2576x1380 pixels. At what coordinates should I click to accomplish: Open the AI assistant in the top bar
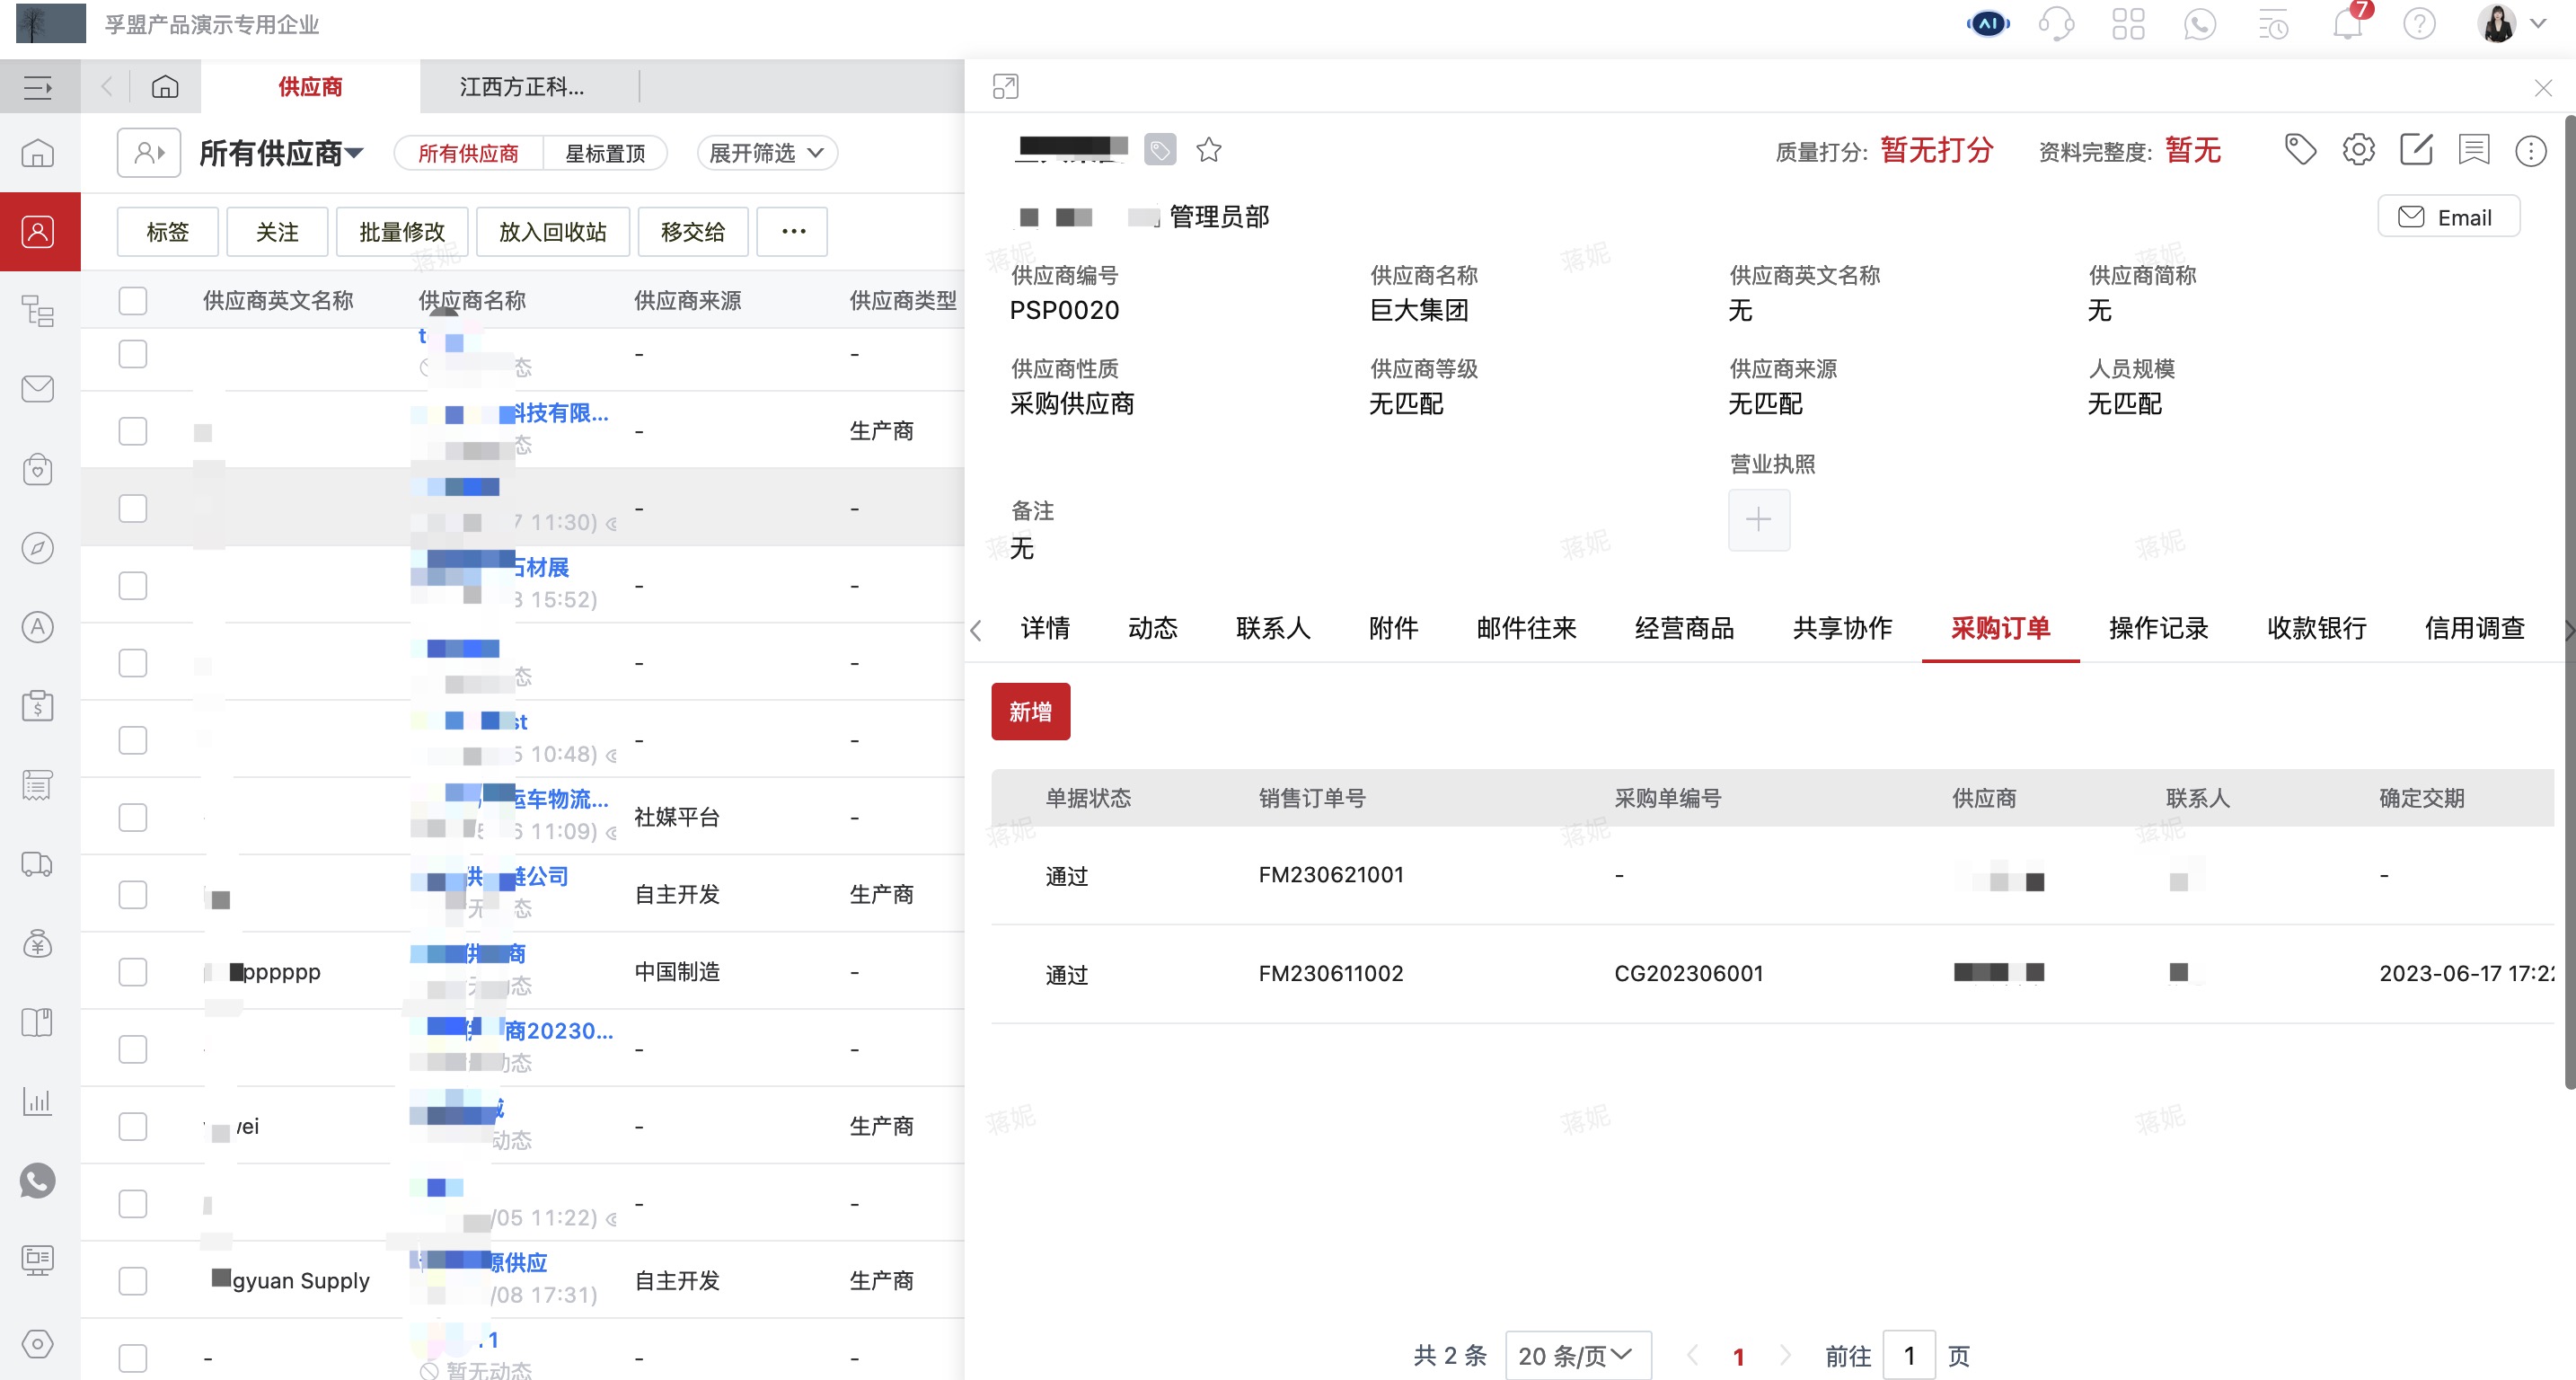click(x=1987, y=23)
